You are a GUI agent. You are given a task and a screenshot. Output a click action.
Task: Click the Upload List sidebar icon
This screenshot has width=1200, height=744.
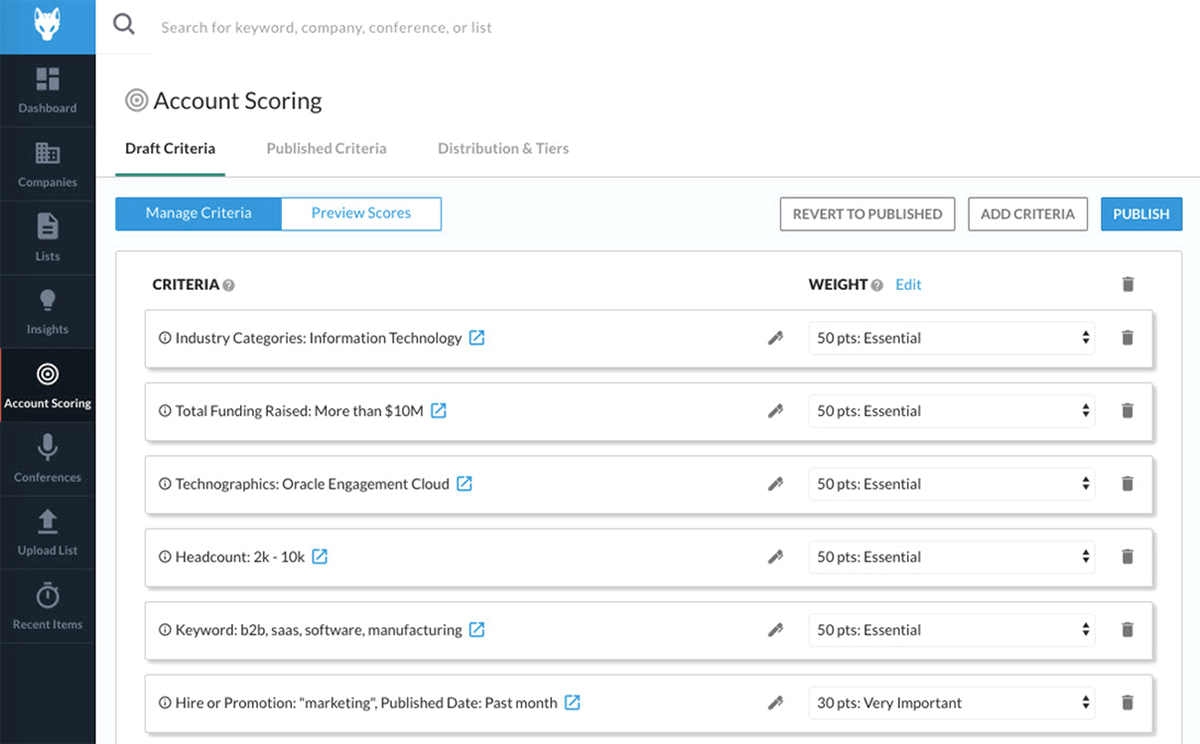pyautogui.click(x=47, y=522)
